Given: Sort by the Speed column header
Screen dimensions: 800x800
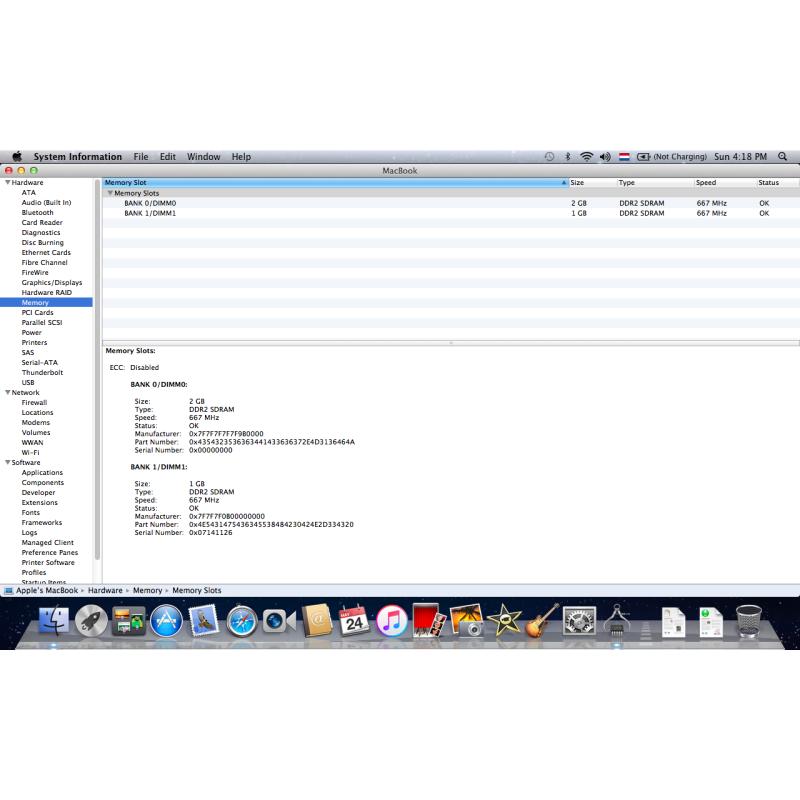Looking at the screenshot, I should click(x=725, y=182).
